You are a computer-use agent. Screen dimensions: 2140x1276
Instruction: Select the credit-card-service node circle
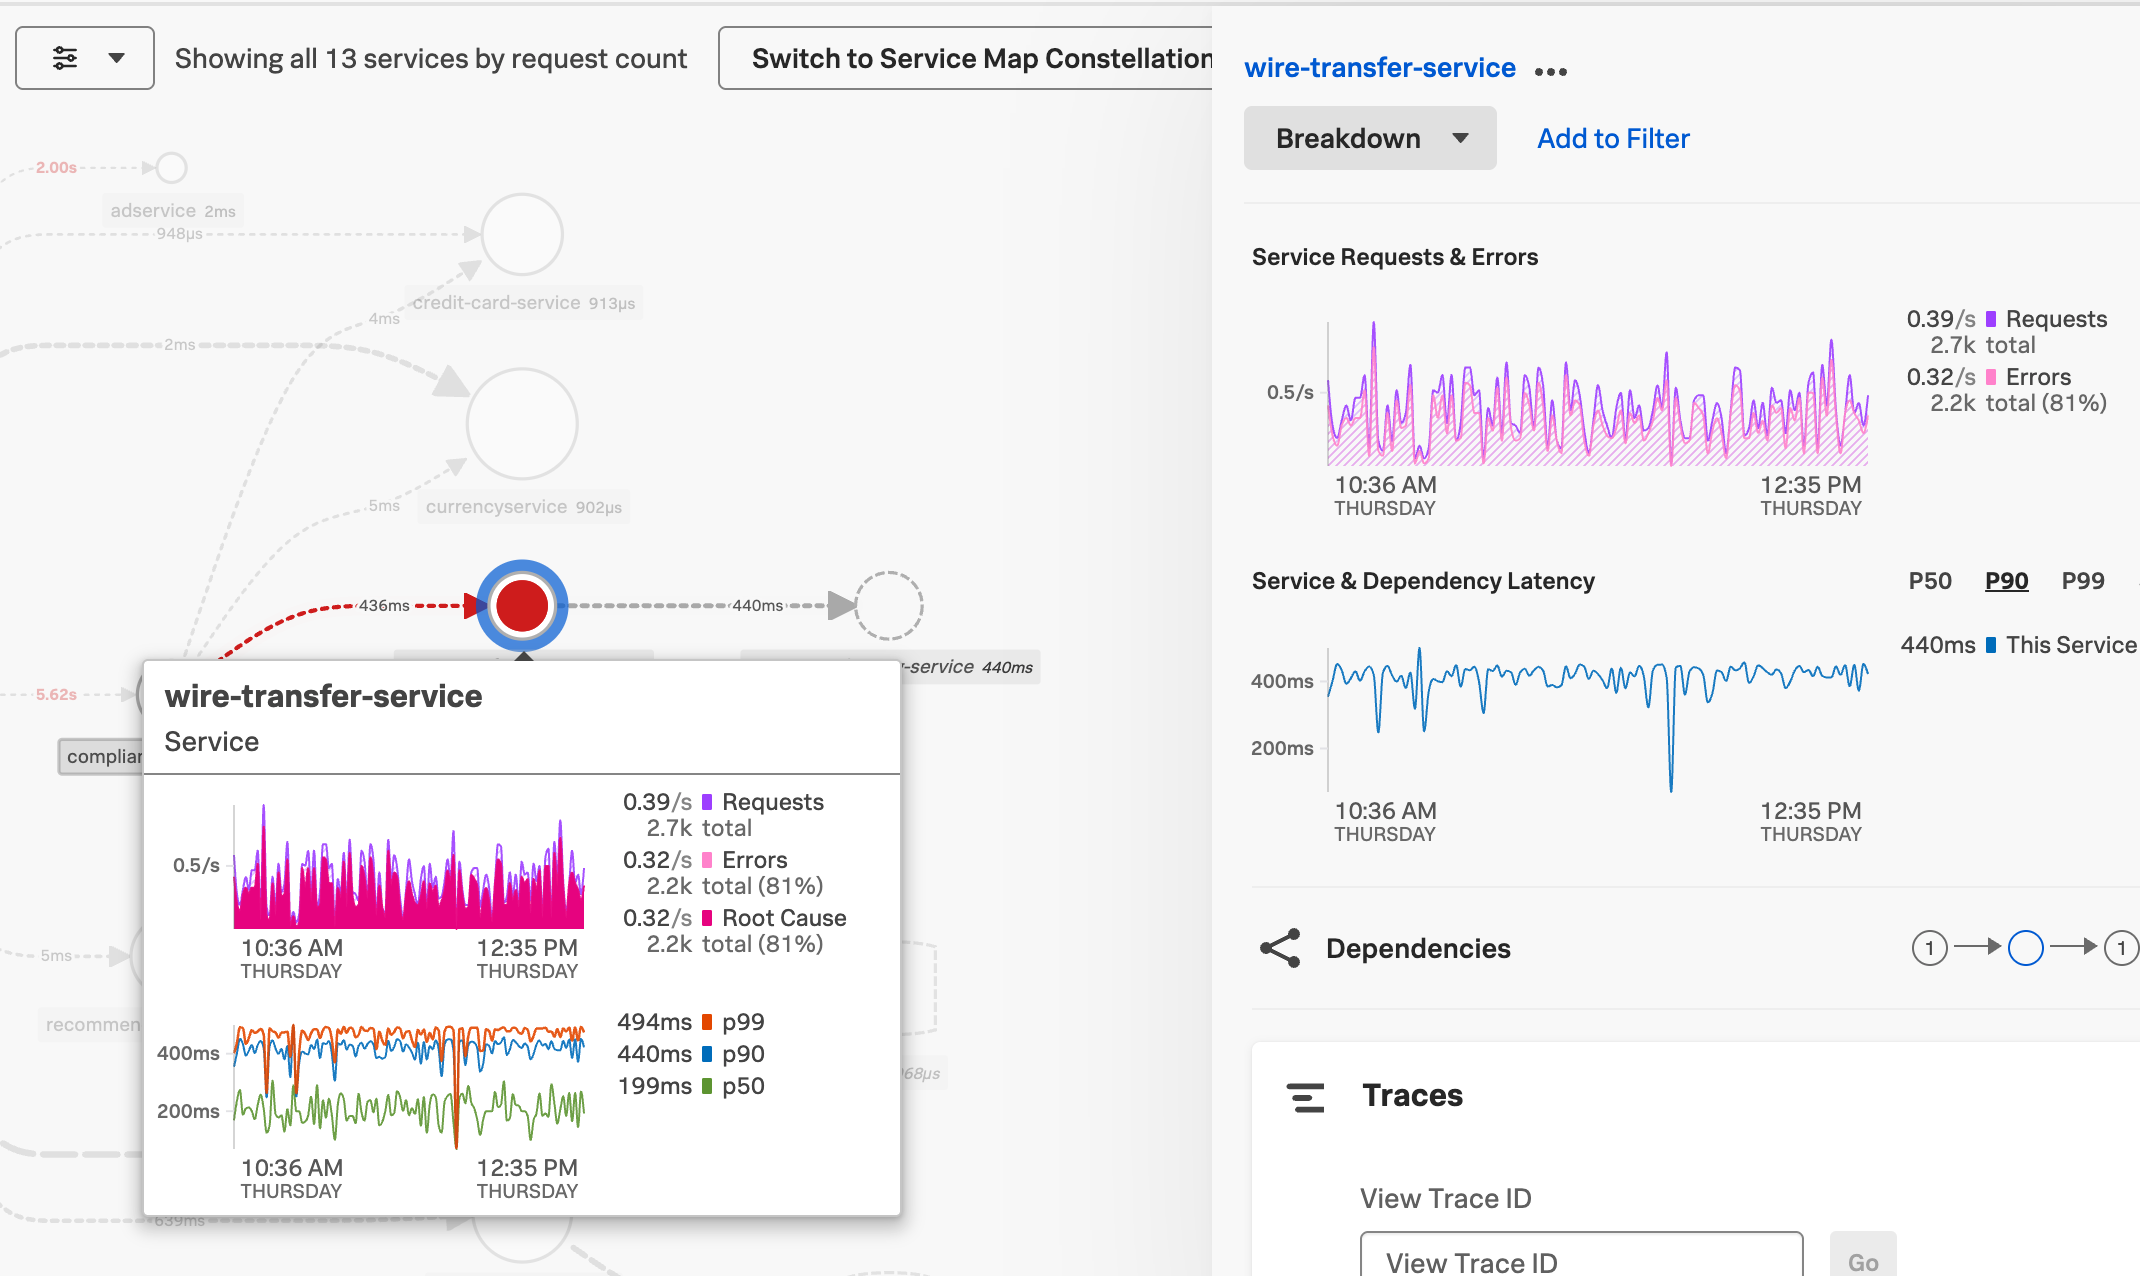521,233
